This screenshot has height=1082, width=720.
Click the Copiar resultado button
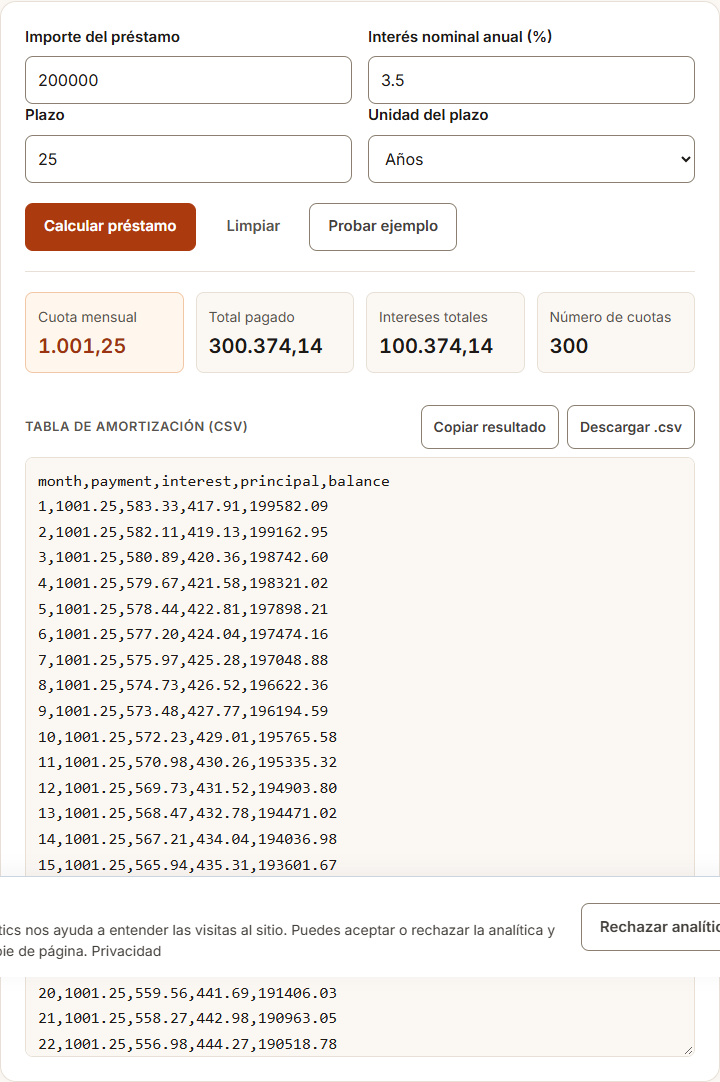point(489,427)
